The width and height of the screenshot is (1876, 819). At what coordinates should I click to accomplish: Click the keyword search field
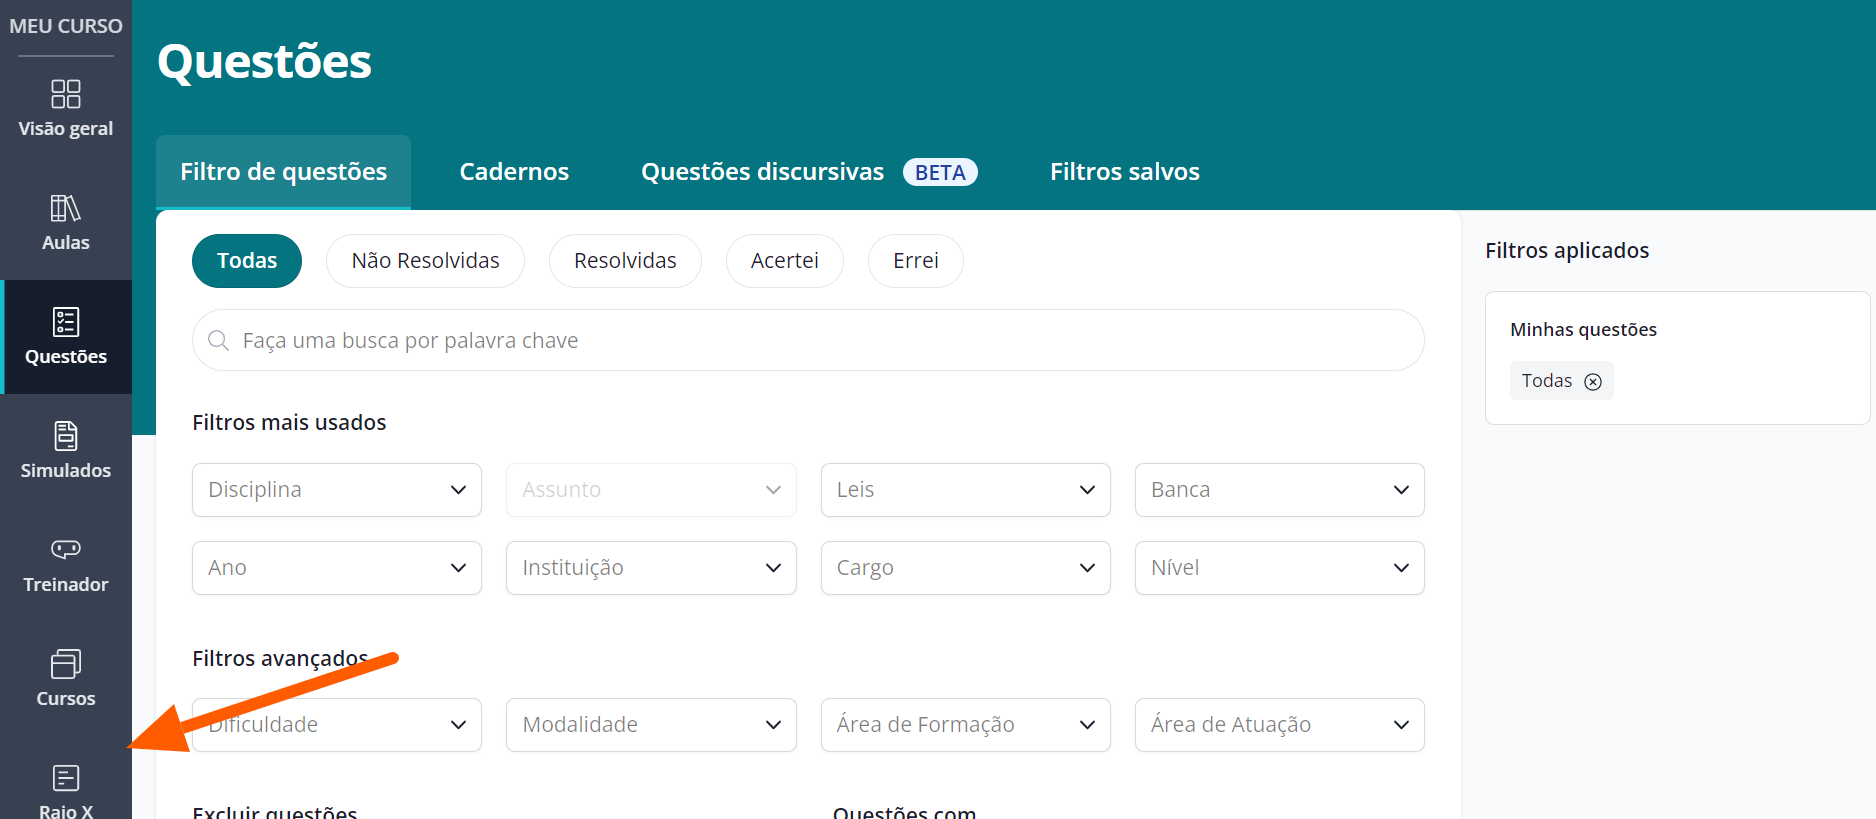coord(808,340)
